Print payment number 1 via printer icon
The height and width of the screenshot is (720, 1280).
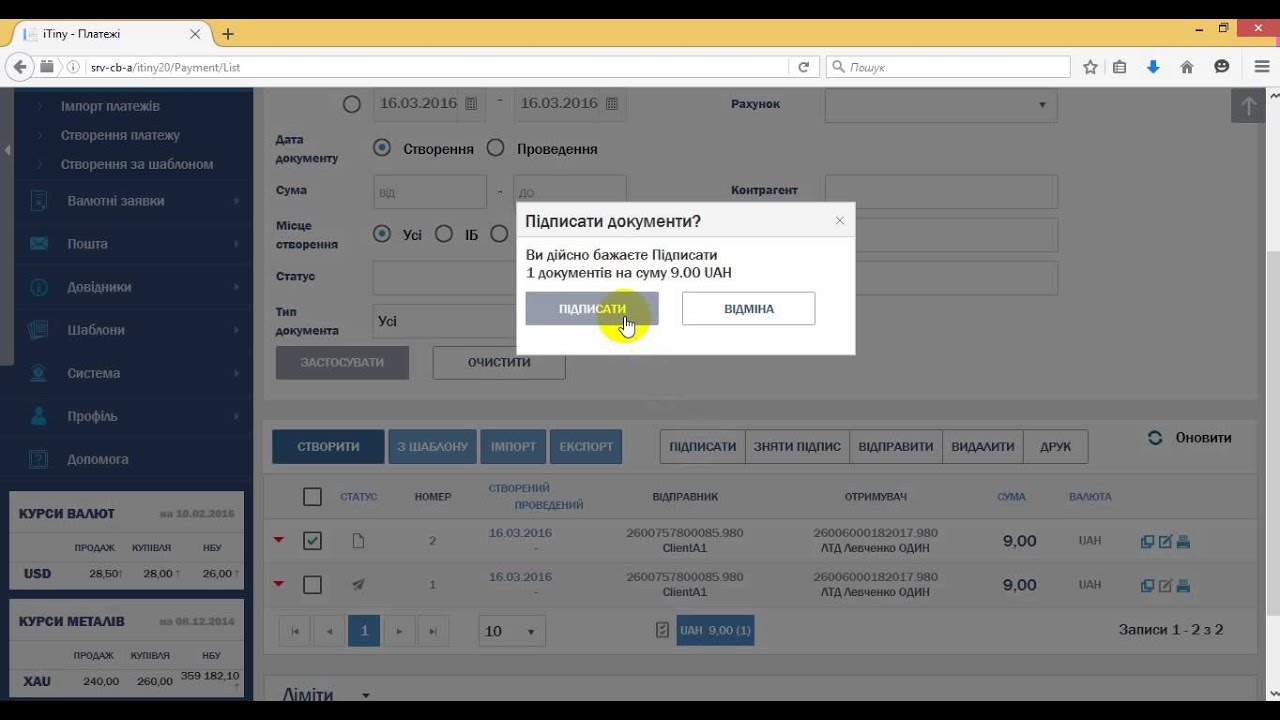pos(1183,586)
